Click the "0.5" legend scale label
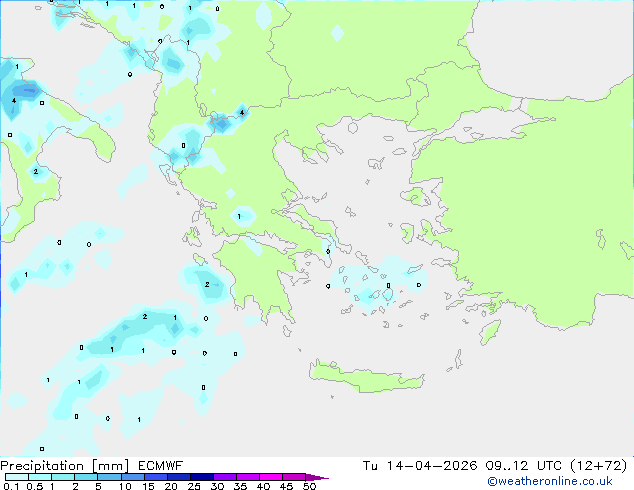Screen dimensions: 634x490 (35, 486)
